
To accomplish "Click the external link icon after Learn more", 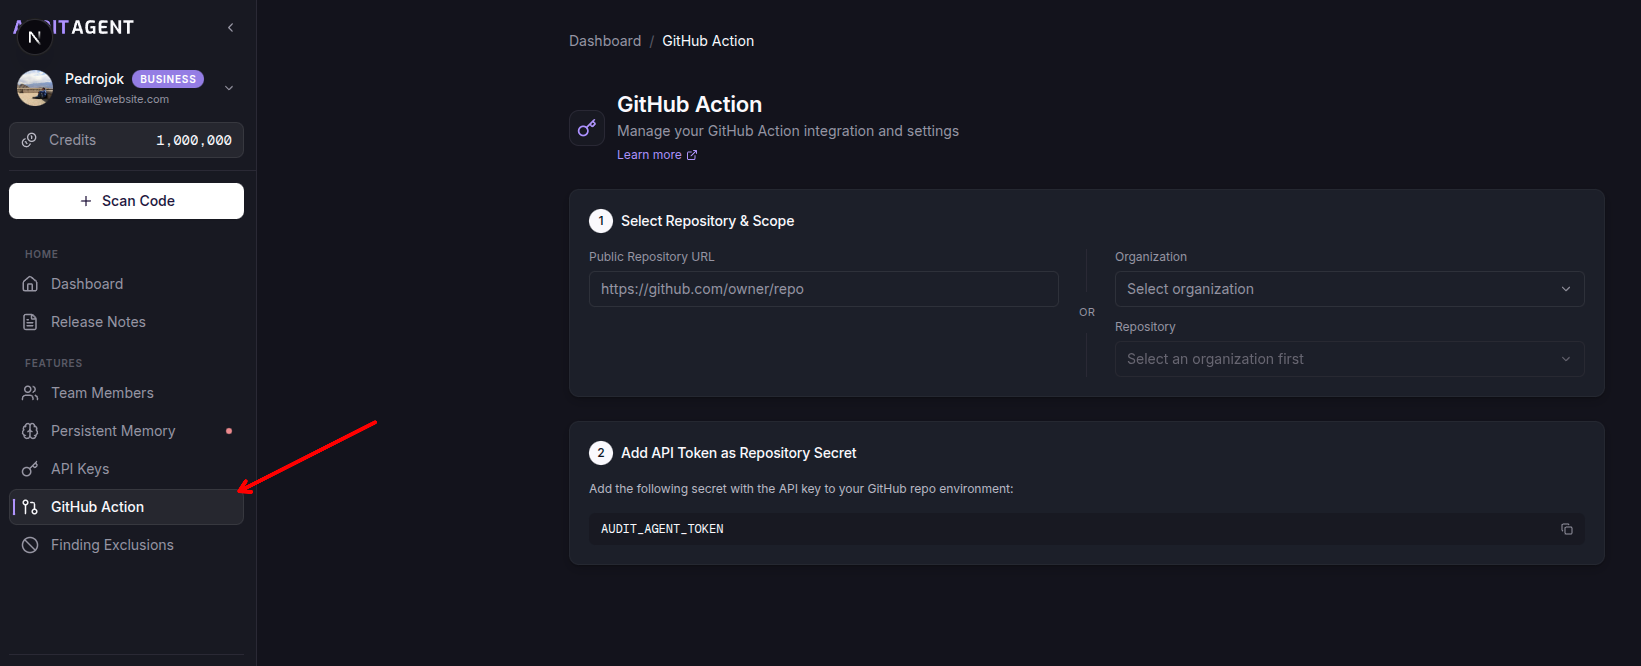I will pos(692,155).
